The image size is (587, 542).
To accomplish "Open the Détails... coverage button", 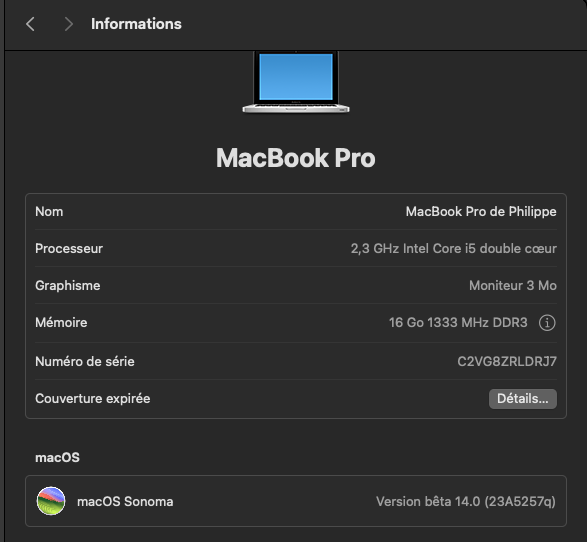I will click(x=523, y=399).
